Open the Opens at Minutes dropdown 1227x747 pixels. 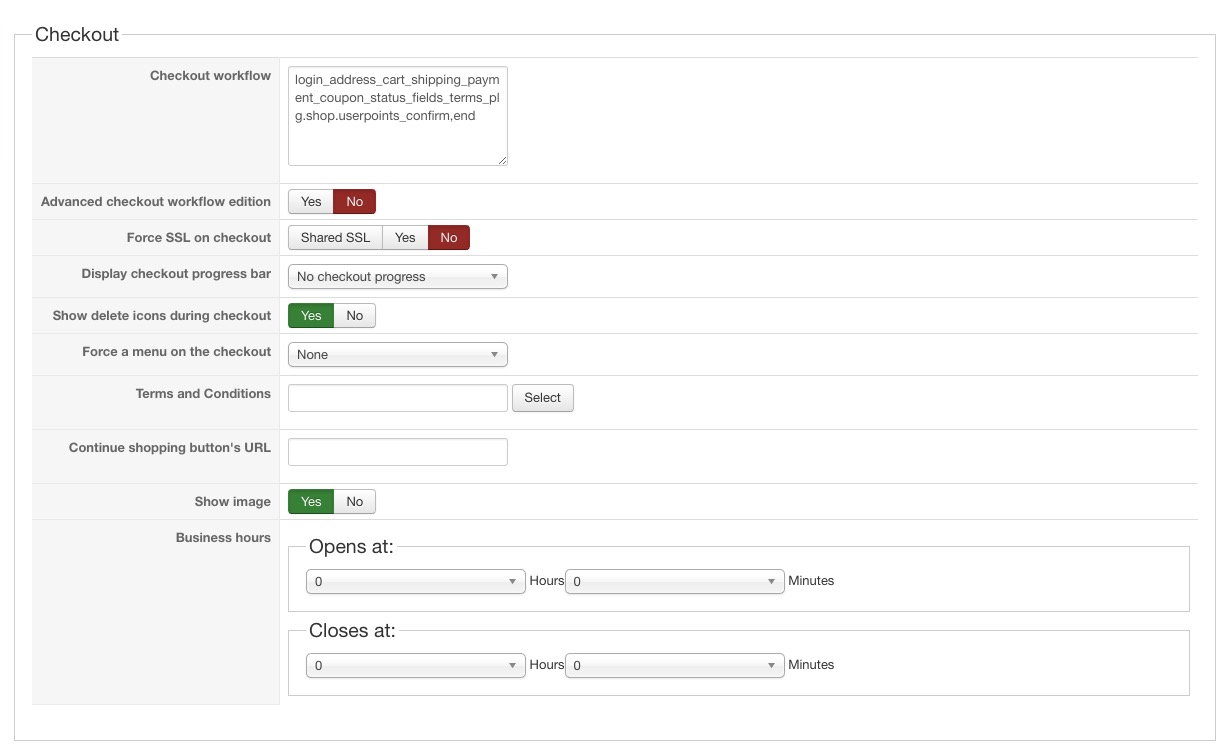[x=674, y=582]
